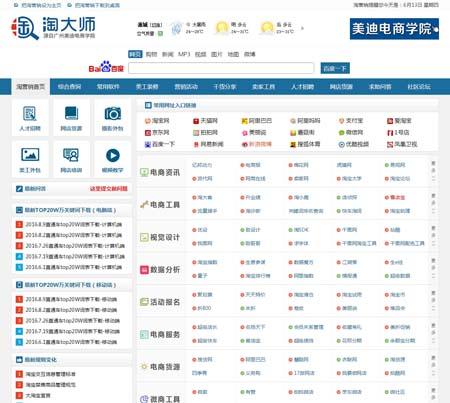The width and height of the screenshot is (450, 403).
Task: Expand more links in 数据分析 row
Action: [433, 268]
